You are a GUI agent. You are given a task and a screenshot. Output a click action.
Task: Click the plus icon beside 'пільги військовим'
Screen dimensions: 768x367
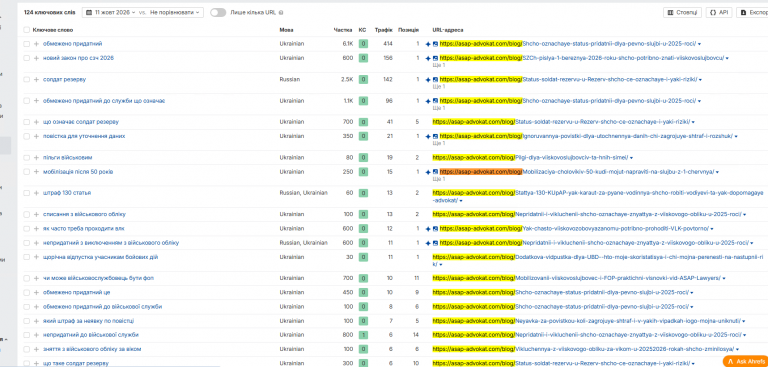pyautogui.click(x=36, y=158)
